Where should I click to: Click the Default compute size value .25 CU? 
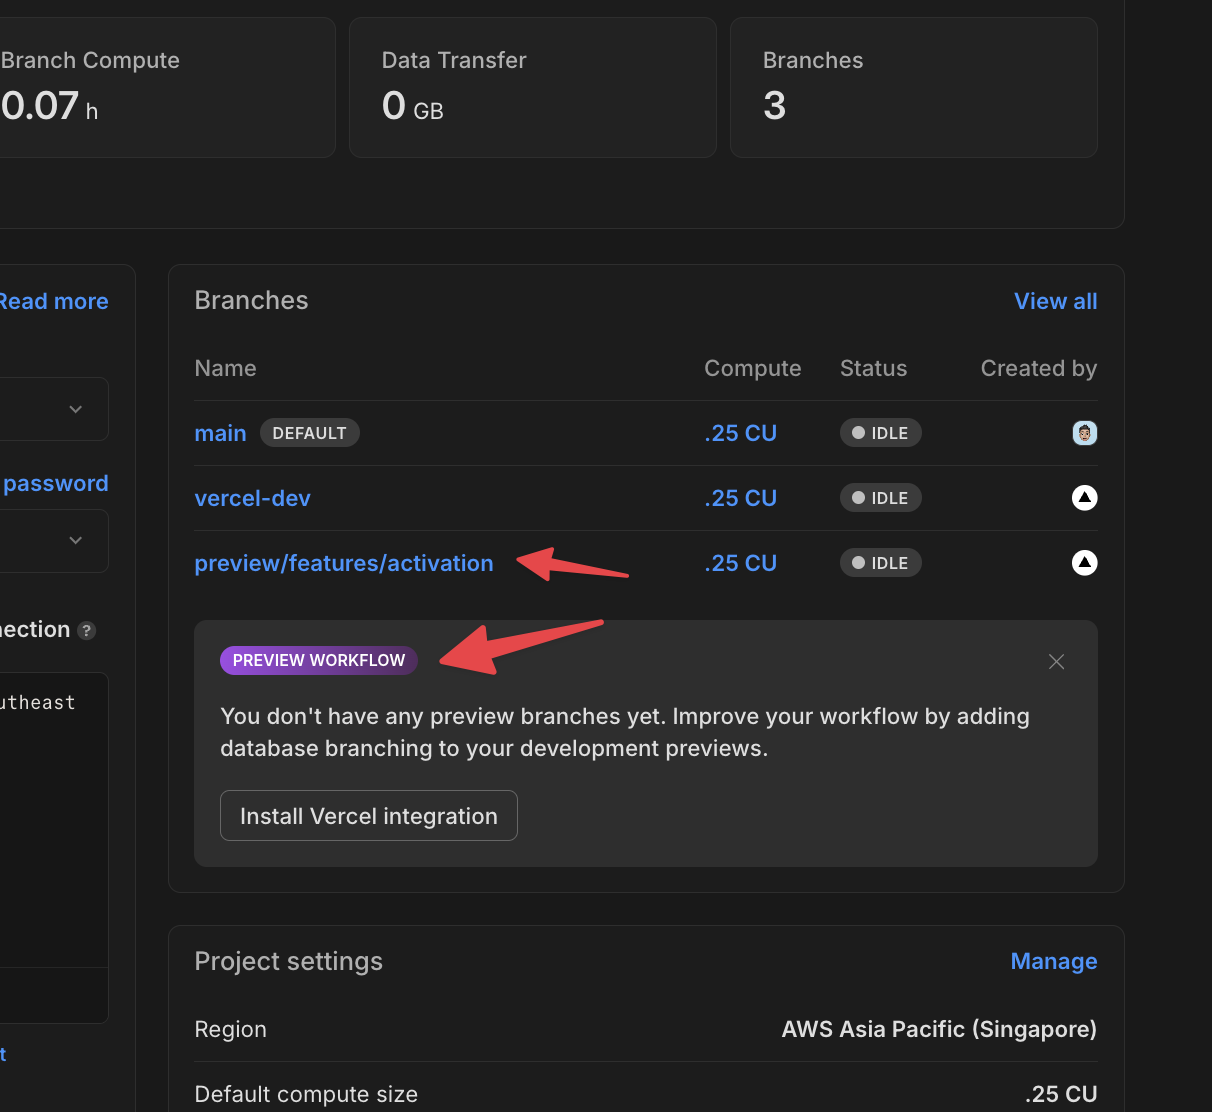coord(1061,1094)
